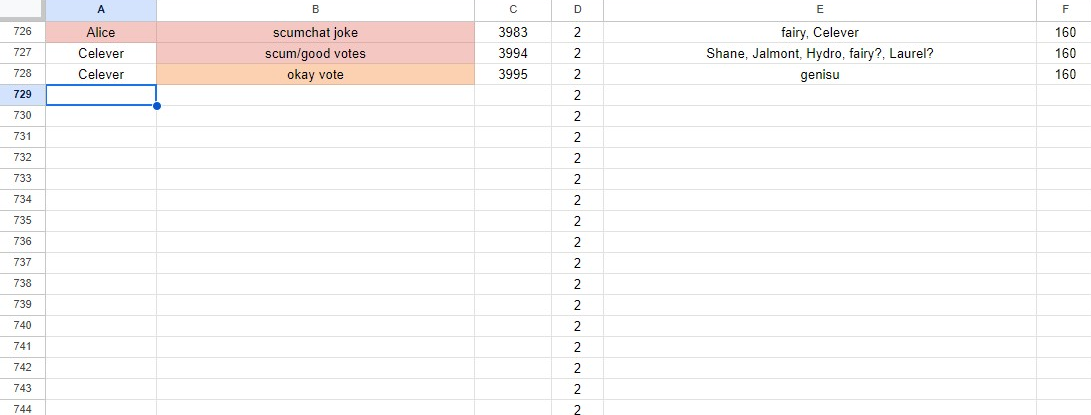1091x415 pixels.
Task: Click the Alice cell
Action: click(101, 33)
